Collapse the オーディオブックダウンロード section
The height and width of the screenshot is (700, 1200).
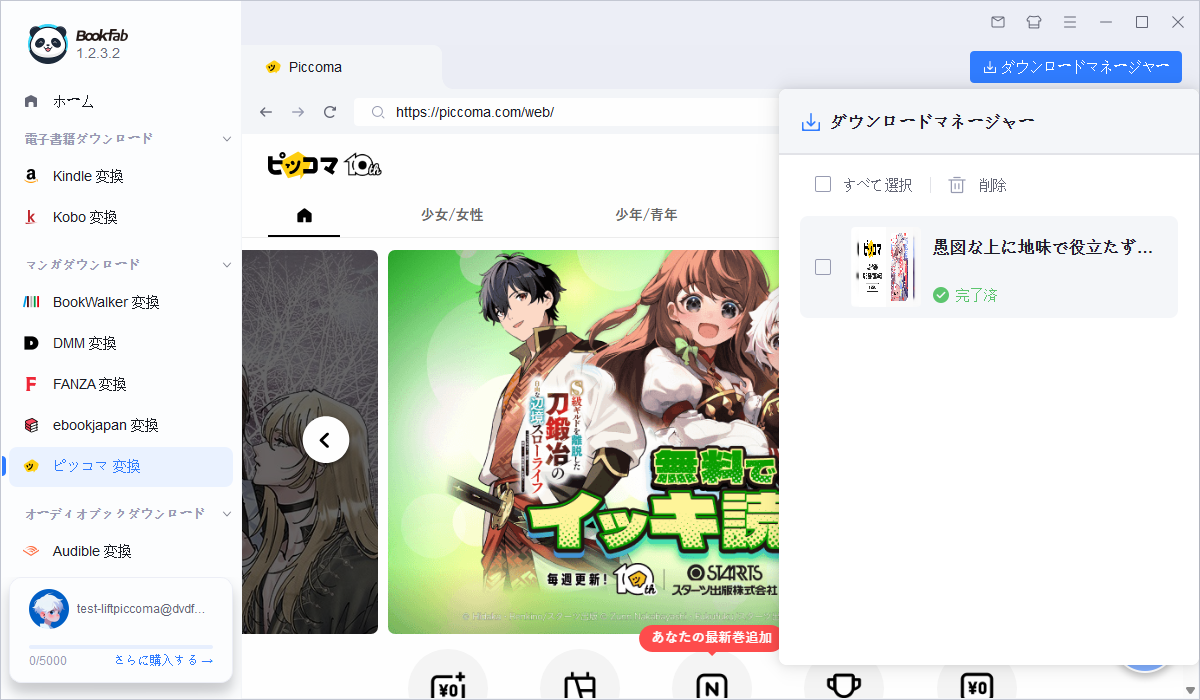pos(227,514)
